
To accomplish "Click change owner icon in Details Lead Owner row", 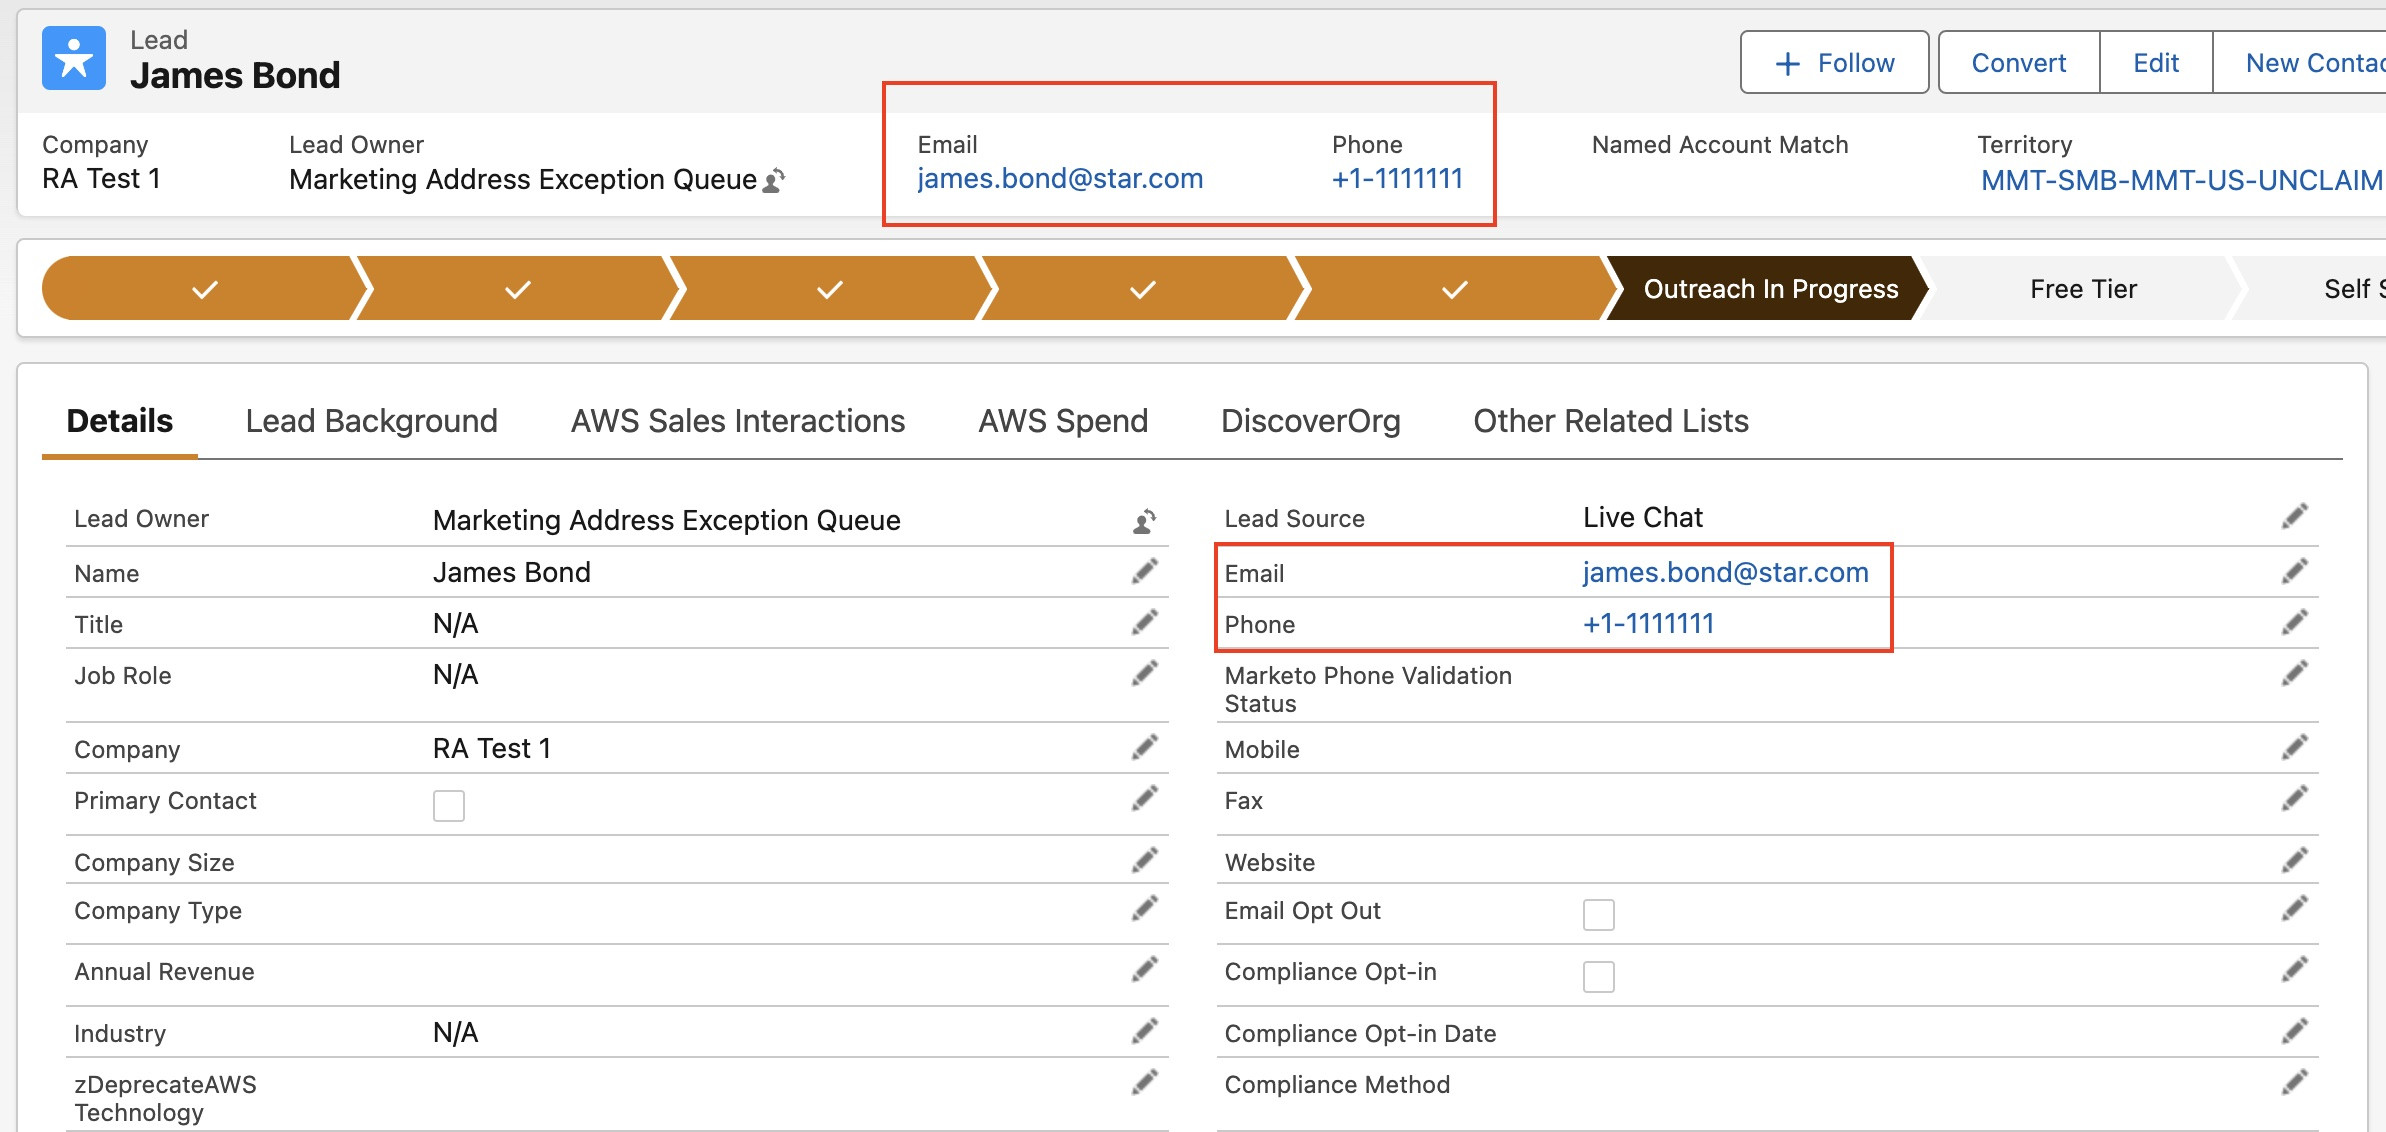I will [x=1145, y=520].
